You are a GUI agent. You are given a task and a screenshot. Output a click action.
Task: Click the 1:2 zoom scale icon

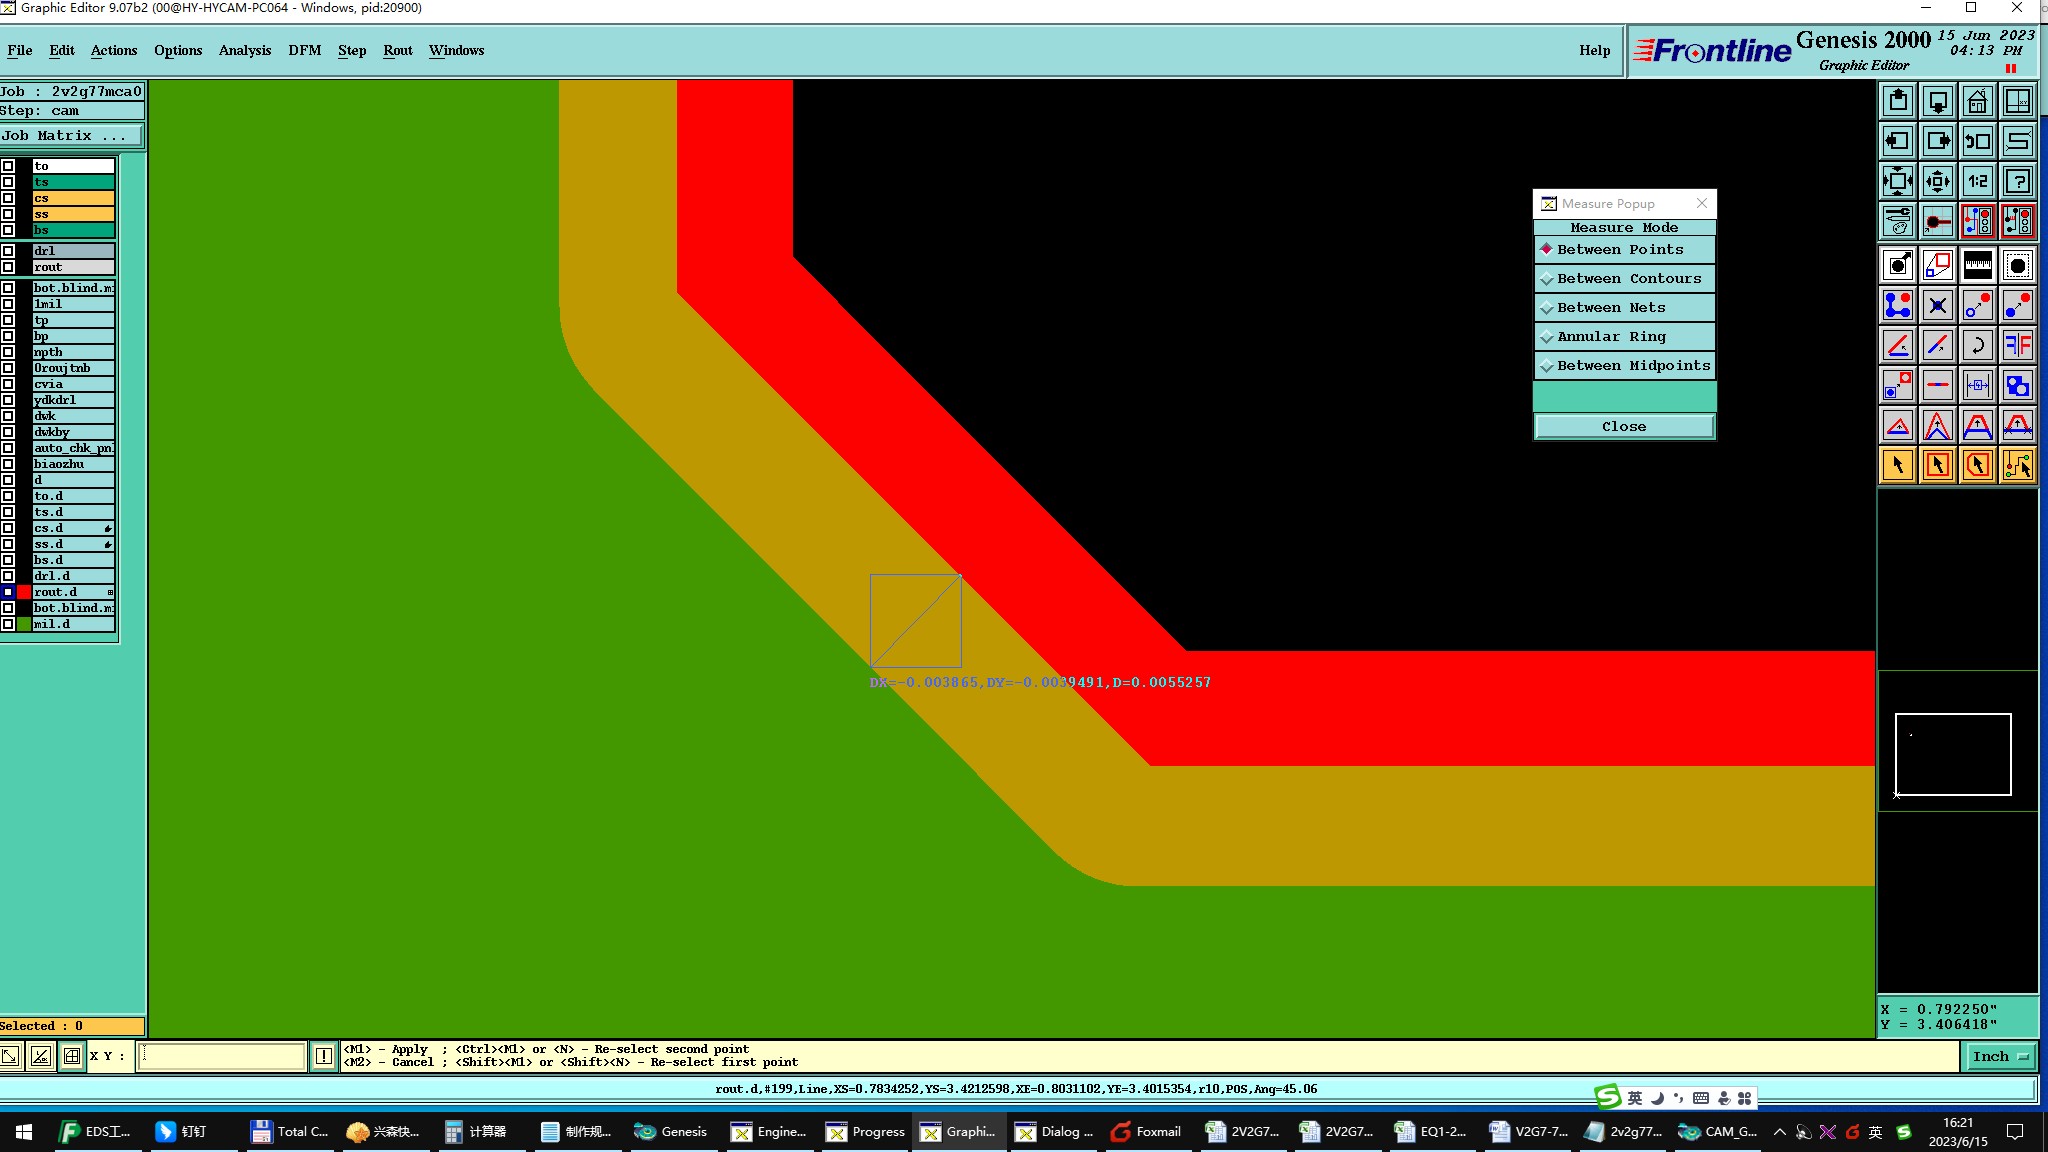point(1977,181)
